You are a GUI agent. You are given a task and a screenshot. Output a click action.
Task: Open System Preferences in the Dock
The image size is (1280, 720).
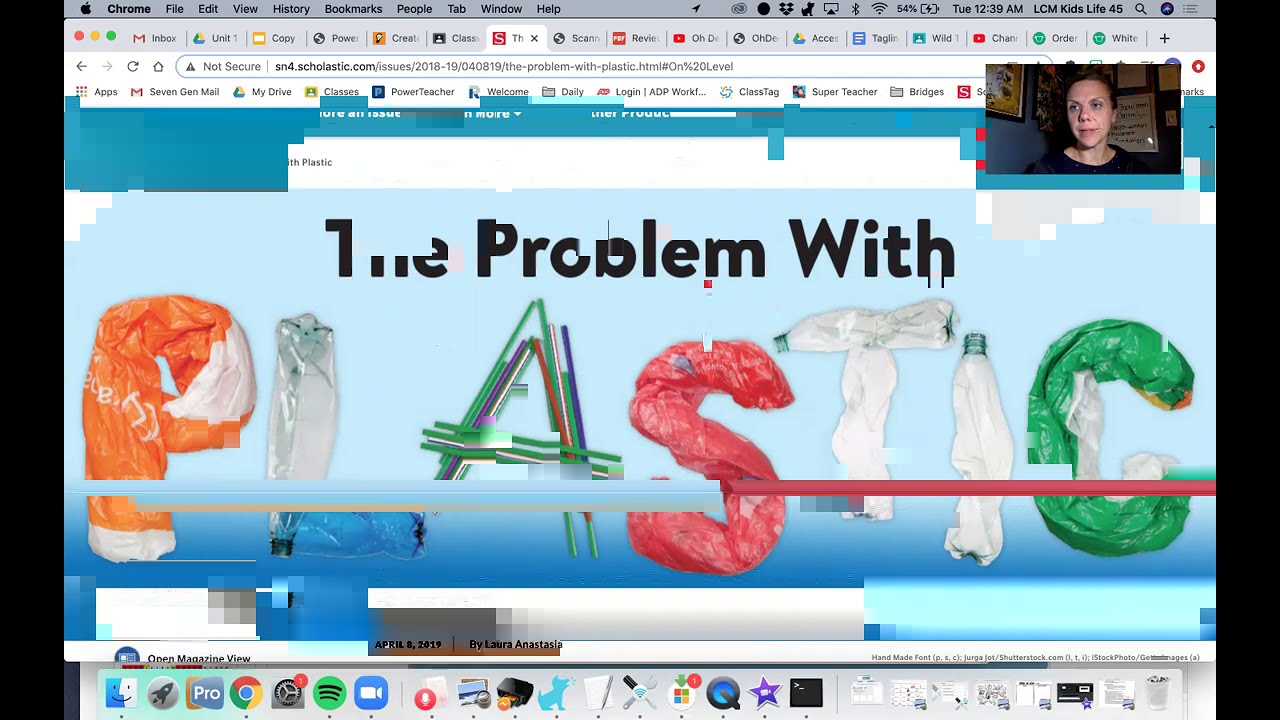click(288, 693)
